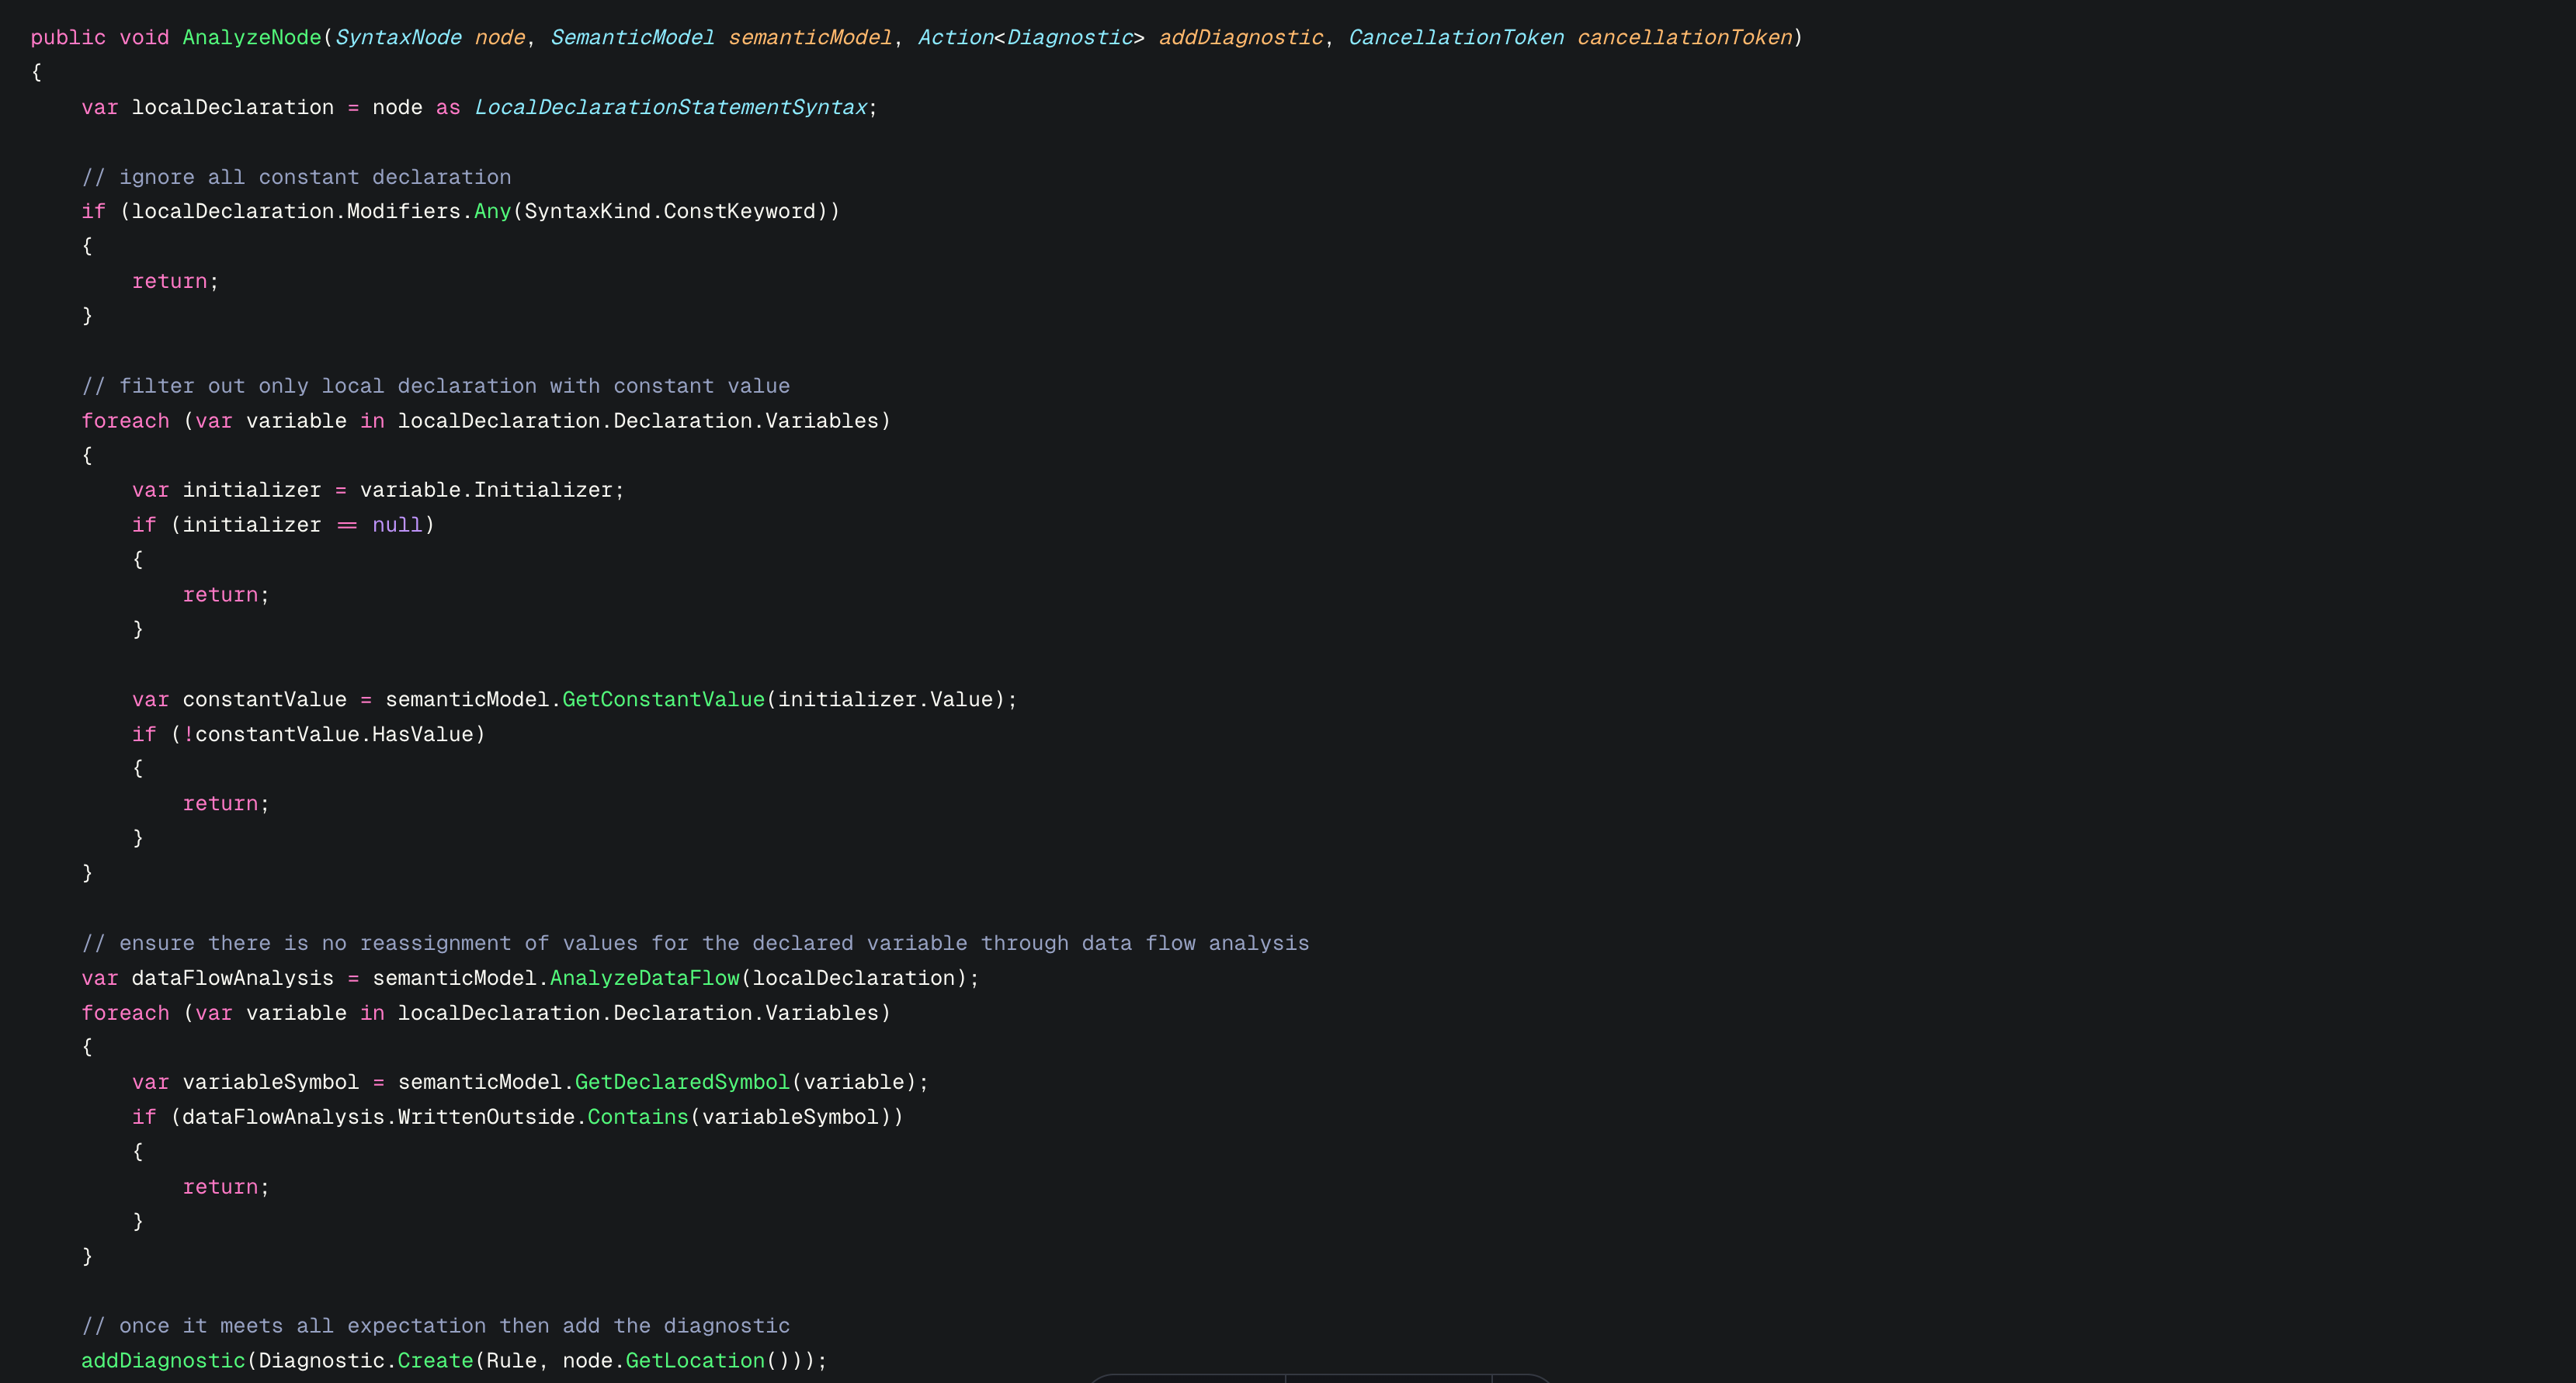Select the SyntaxNode parameter type
Screen dimensions: 2576x1383
click(x=398, y=37)
